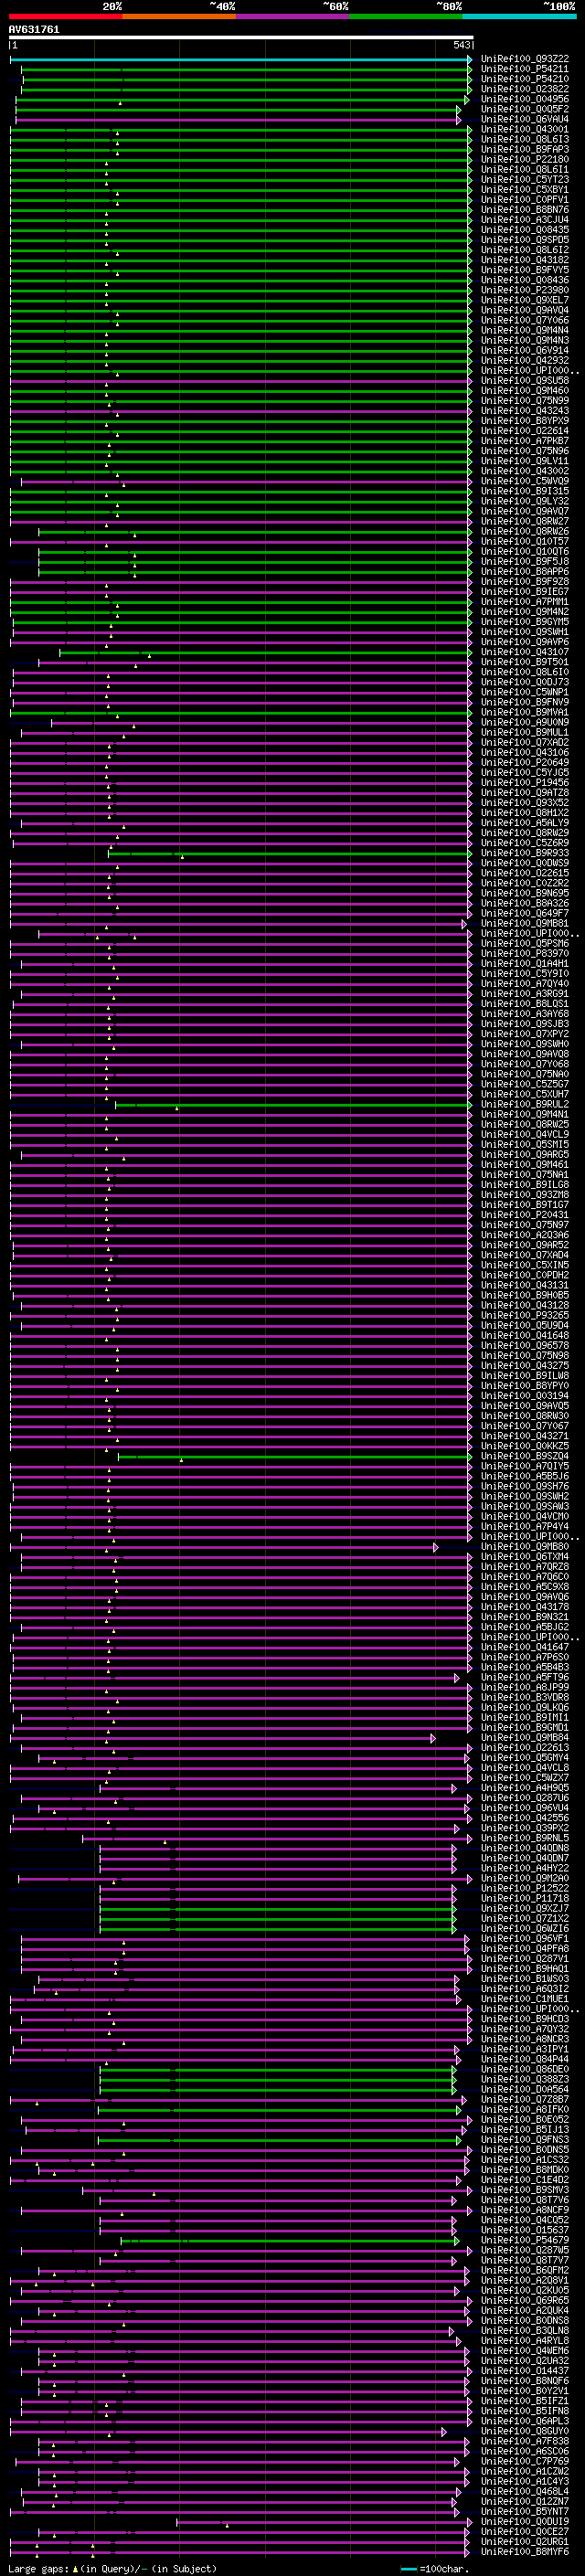The width and height of the screenshot is (585, 2576).
Task: Select the UniRef100_Q43001 entry
Action: [x=525, y=129]
